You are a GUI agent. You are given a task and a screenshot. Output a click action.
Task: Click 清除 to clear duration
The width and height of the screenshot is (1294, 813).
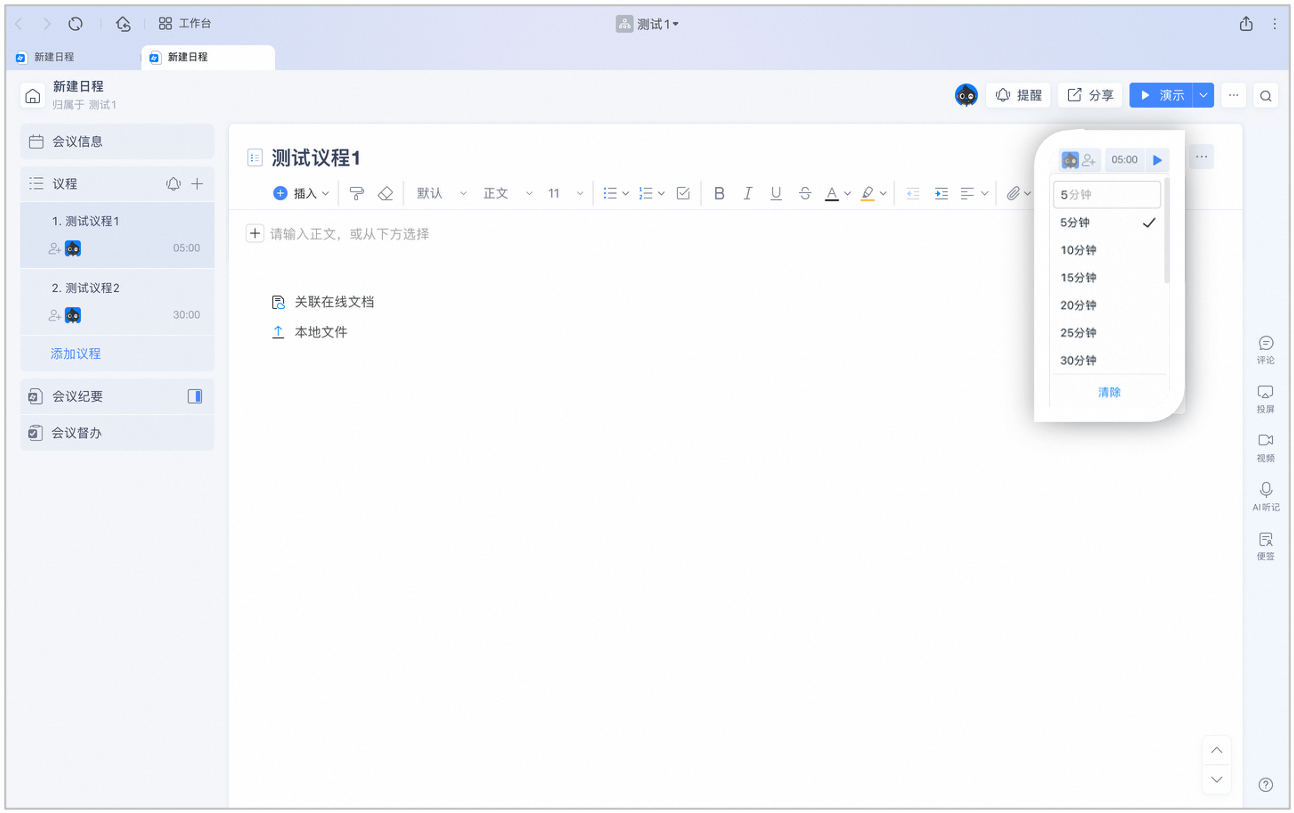[1109, 392]
